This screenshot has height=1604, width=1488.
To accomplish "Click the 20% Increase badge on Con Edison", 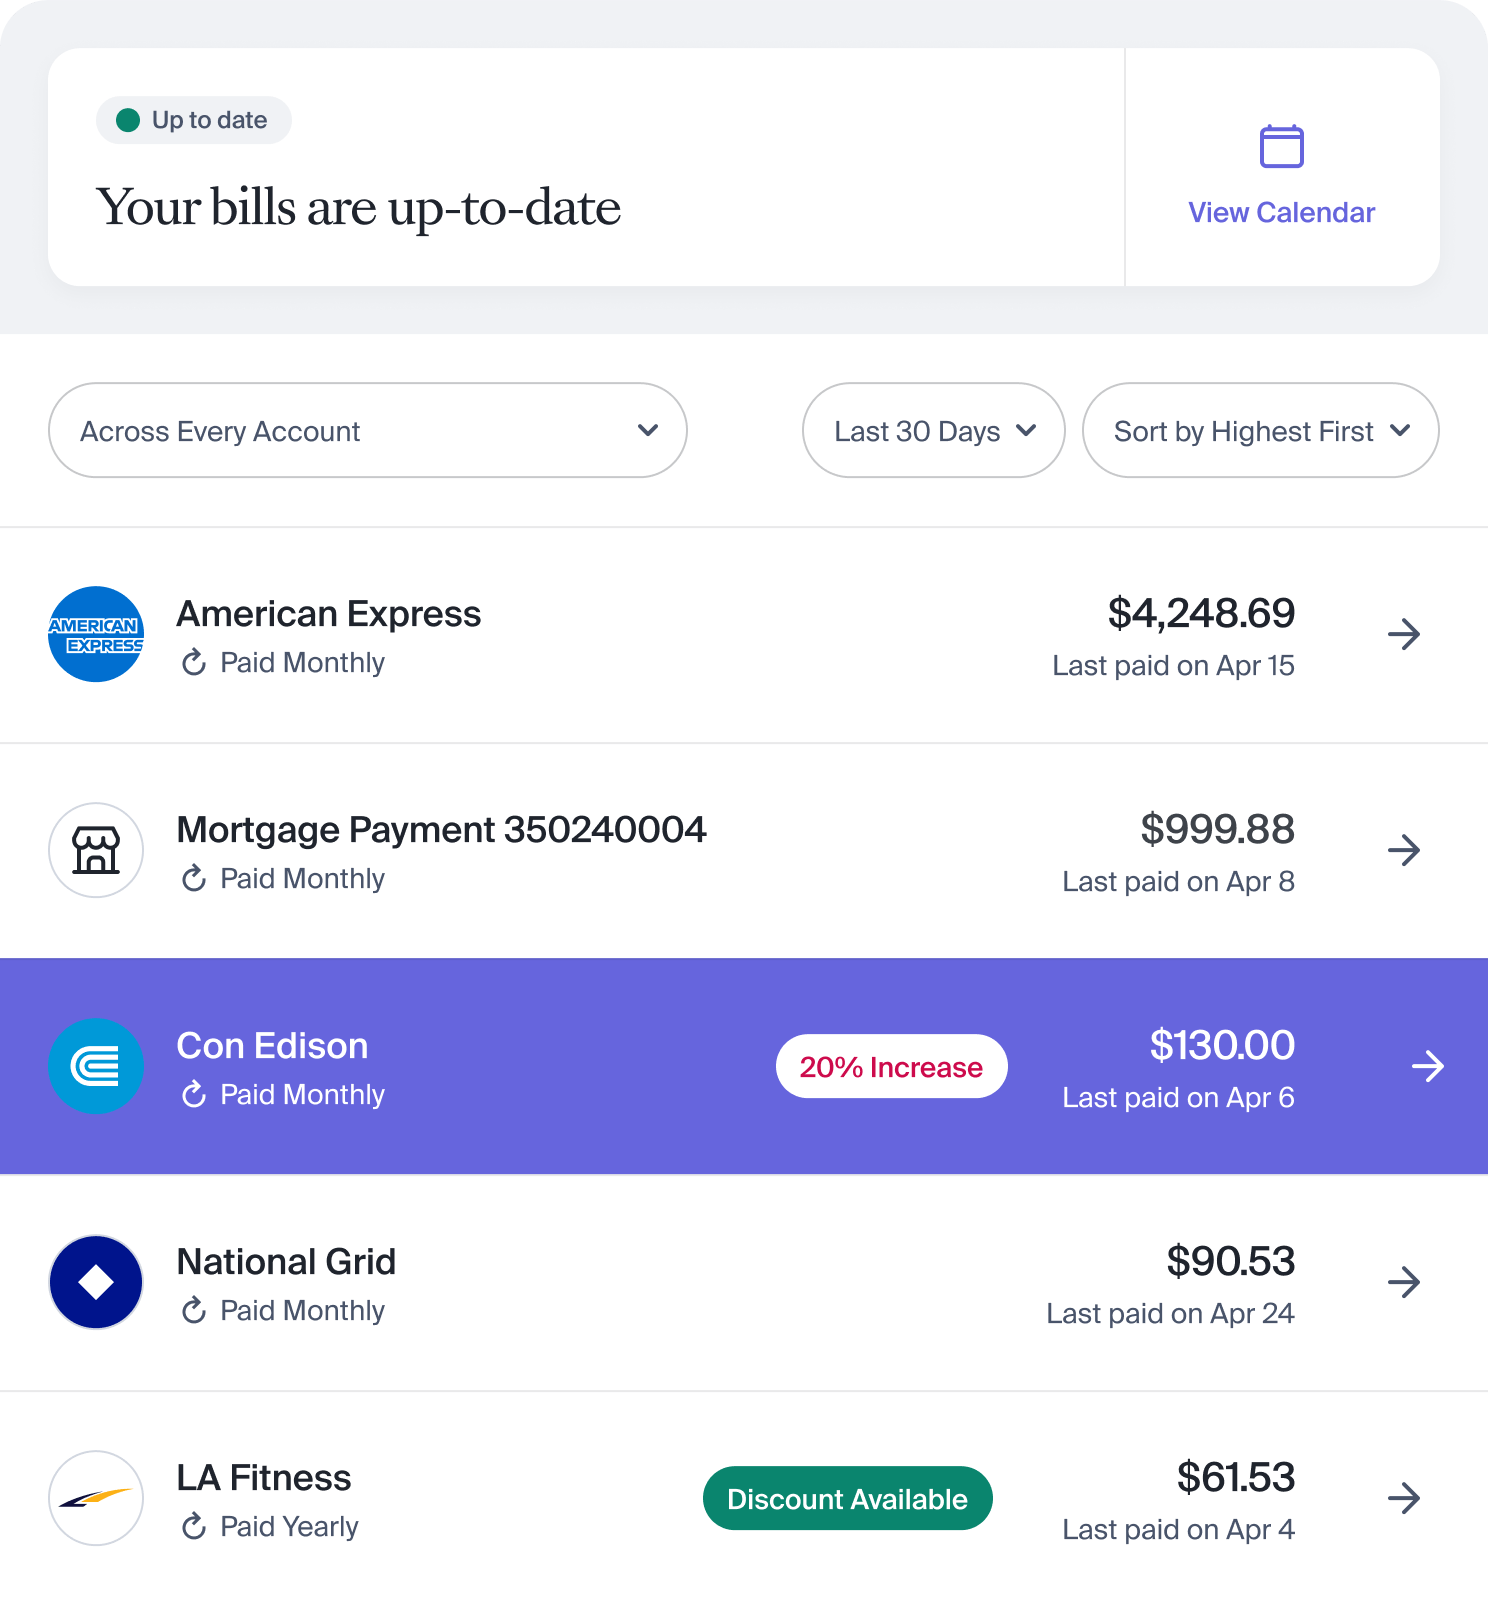I will [891, 1066].
